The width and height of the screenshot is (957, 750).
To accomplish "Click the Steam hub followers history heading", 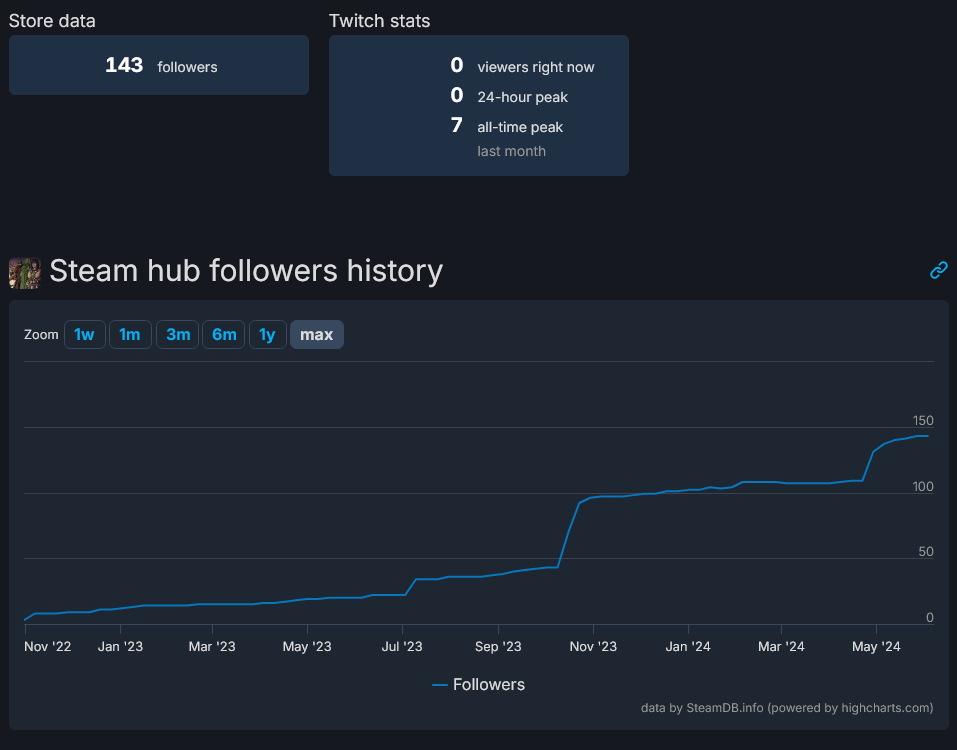I will [245, 271].
